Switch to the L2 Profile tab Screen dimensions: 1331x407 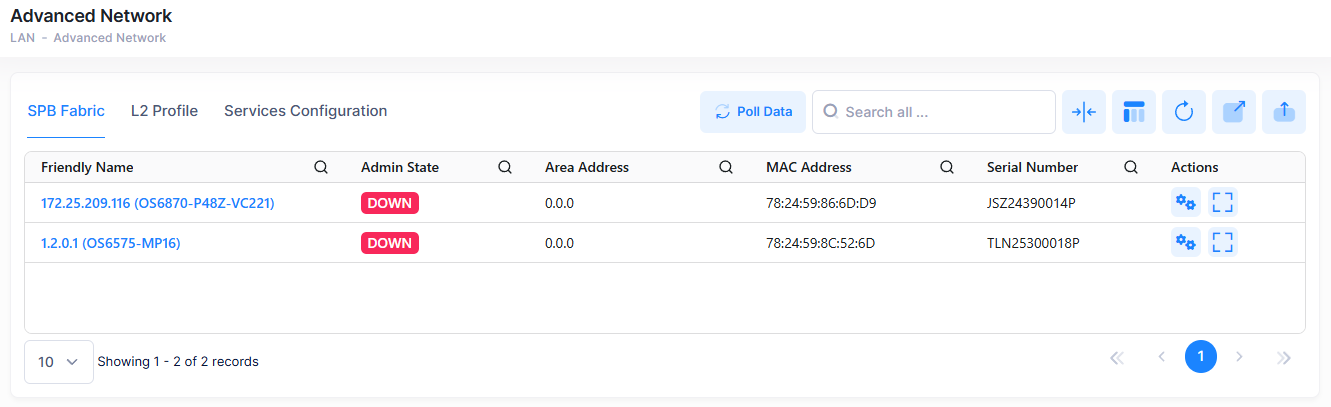click(x=164, y=111)
